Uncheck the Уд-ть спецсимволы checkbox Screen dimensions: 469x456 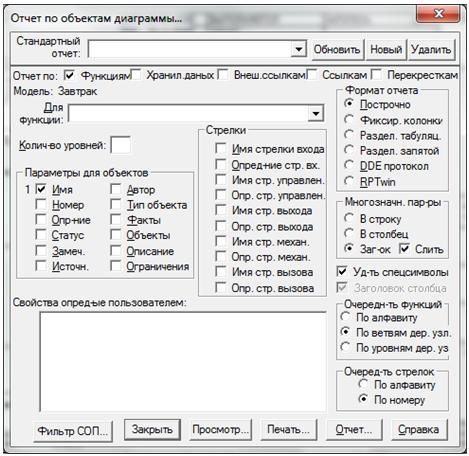click(342, 272)
